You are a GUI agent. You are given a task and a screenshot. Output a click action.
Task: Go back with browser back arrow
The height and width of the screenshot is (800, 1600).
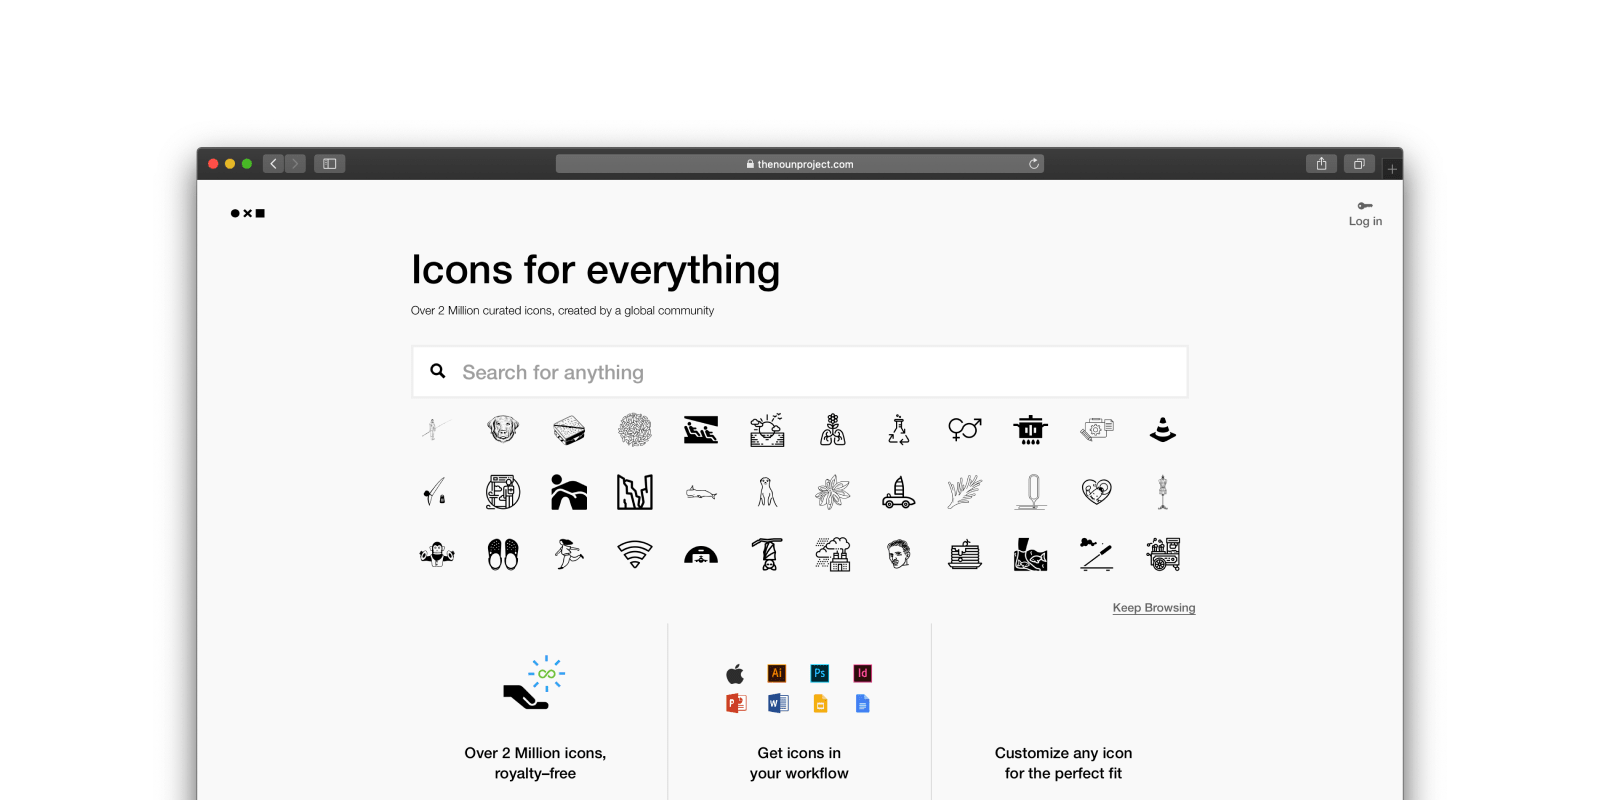(x=273, y=164)
